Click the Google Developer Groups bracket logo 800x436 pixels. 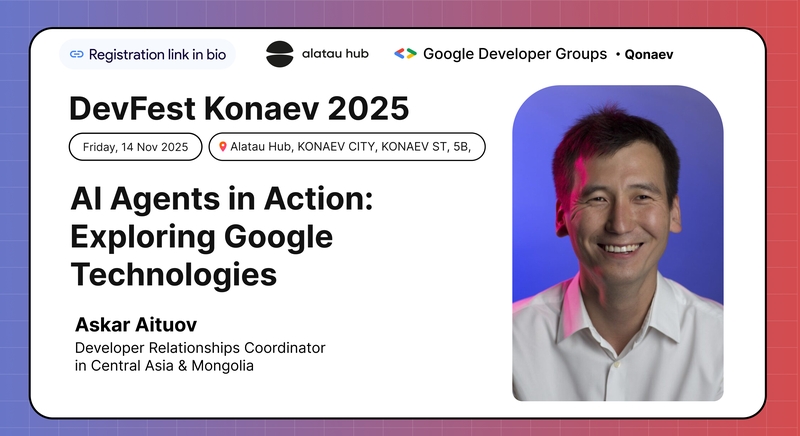[406, 54]
